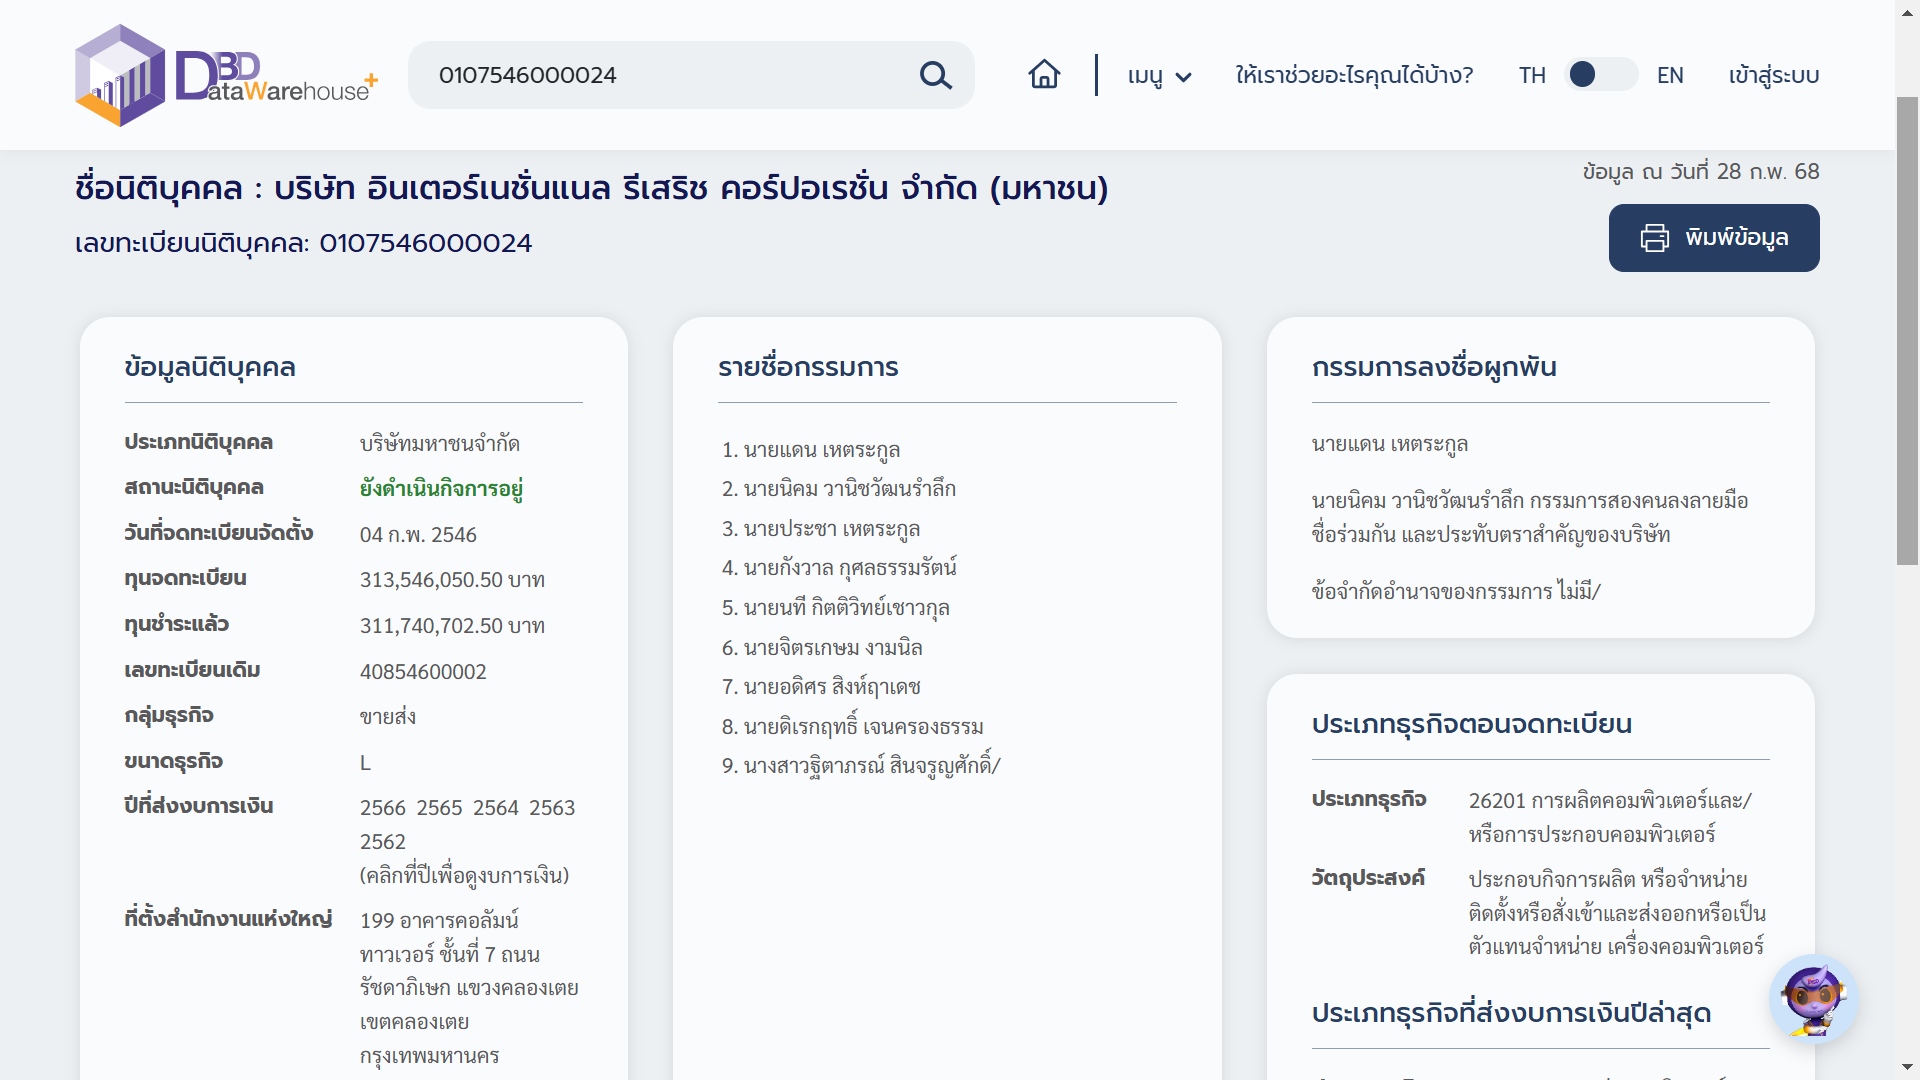Click the DBD DataWarehouse logo
Image resolution: width=1920 pixels, height=1080 pixels.
click(226, 76)
